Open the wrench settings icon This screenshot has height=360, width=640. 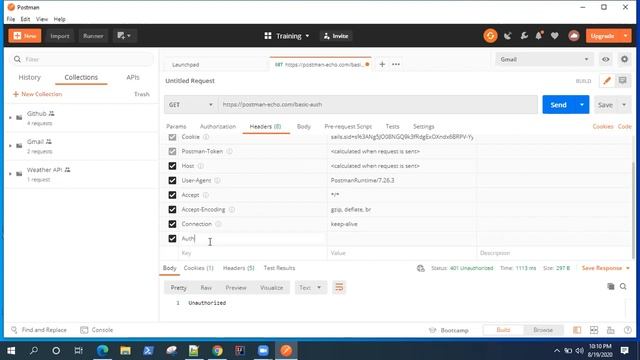click(524, 36)
